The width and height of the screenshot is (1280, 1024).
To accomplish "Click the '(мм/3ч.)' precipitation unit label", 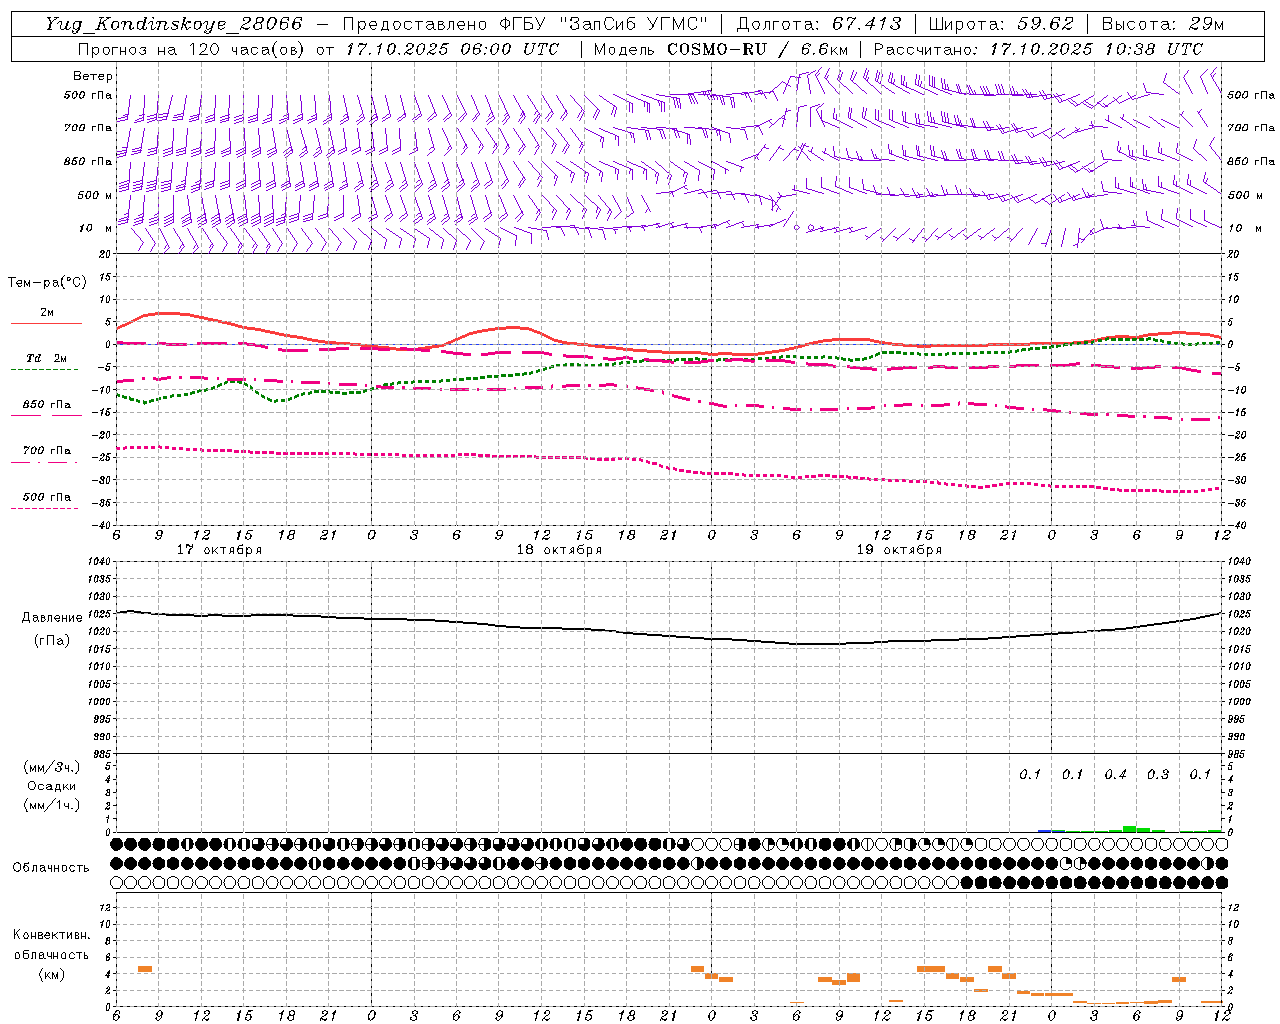I will 52,767.
